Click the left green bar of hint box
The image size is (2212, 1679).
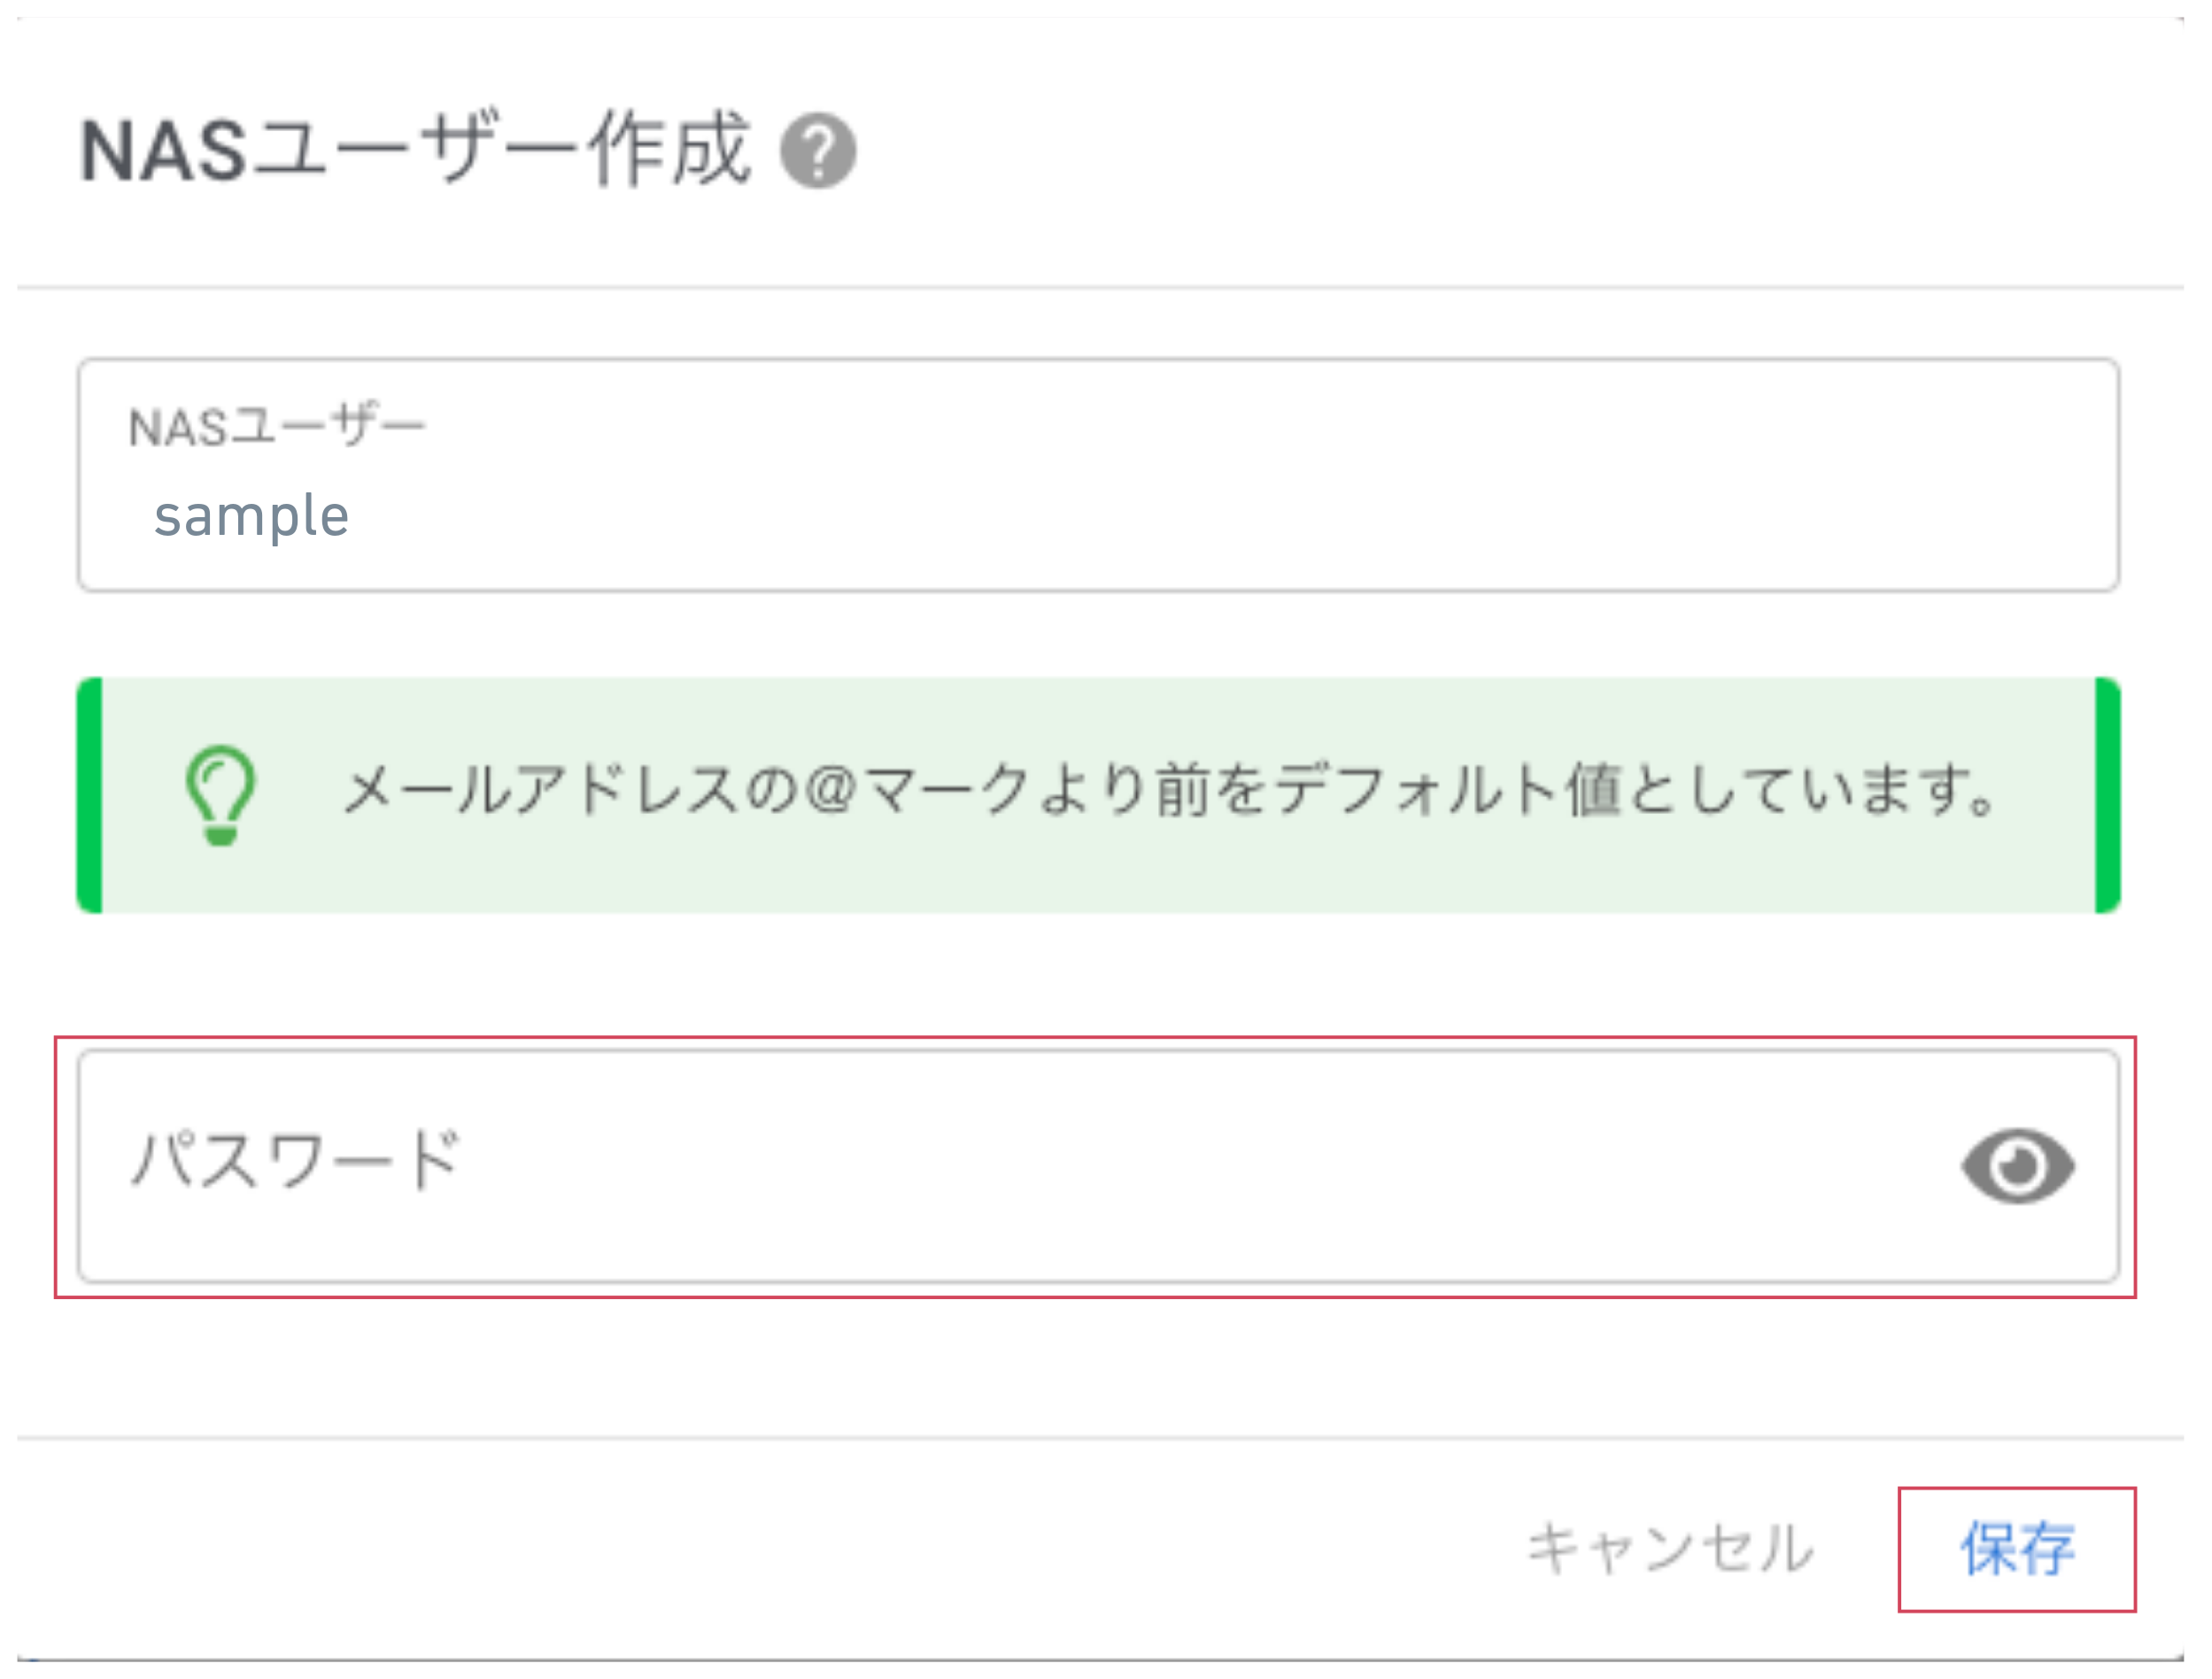(90, 795)
